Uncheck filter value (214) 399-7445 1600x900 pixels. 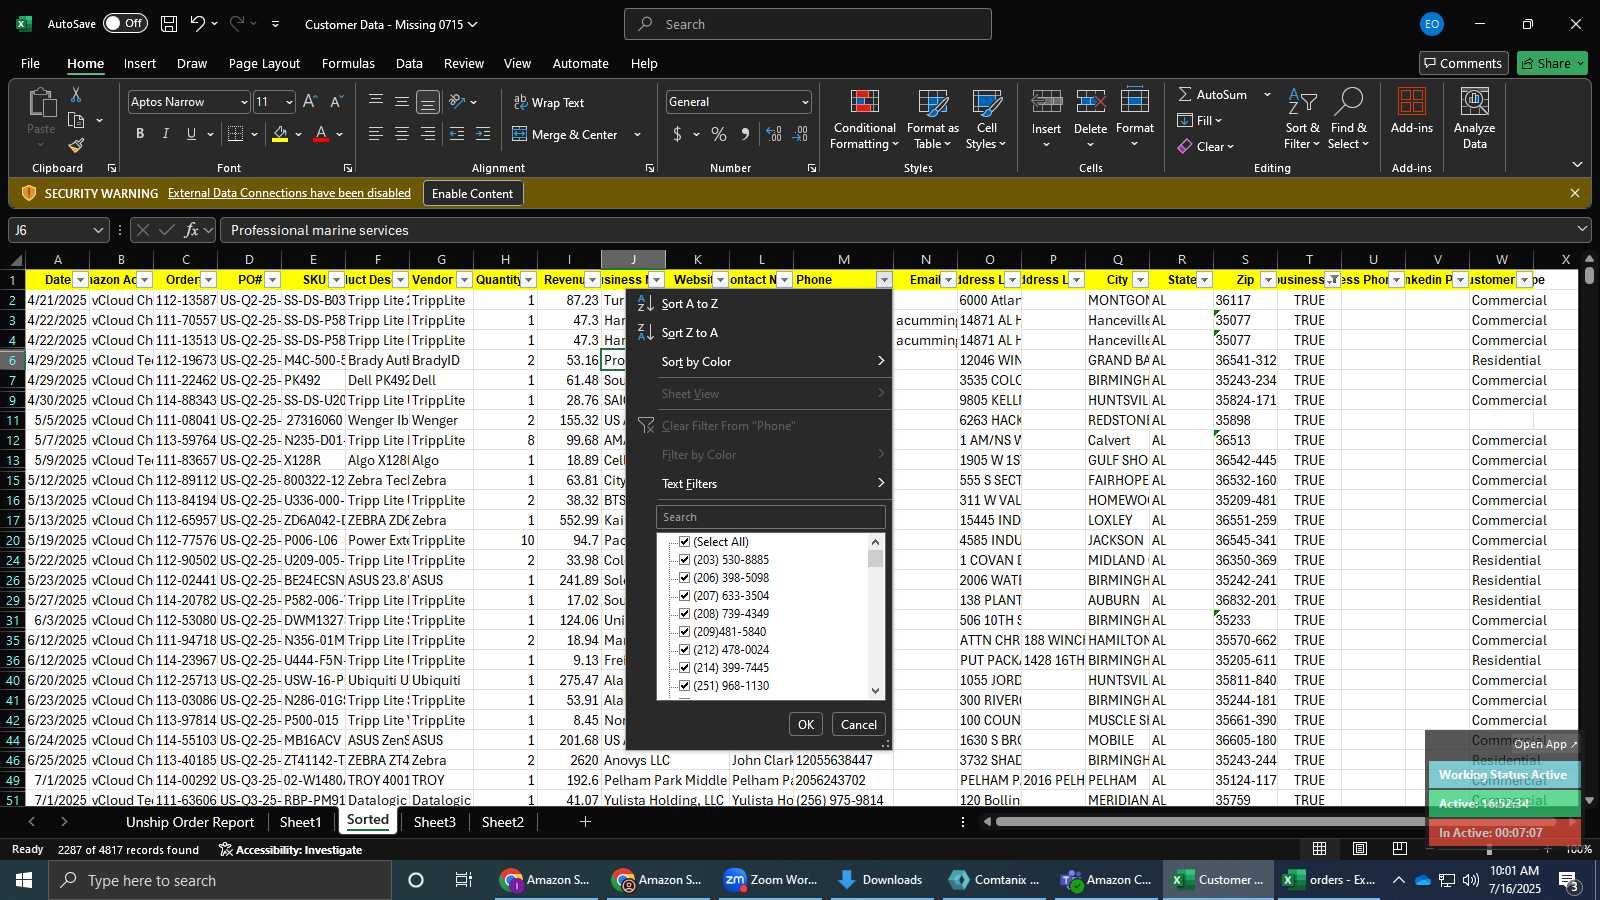[685, 668]
